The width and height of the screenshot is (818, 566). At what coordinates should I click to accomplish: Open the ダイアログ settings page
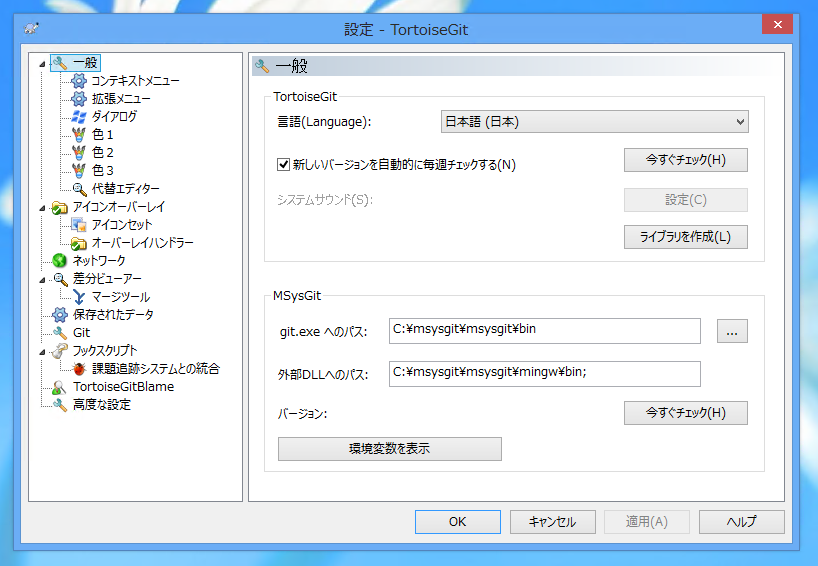pos(114,117)
